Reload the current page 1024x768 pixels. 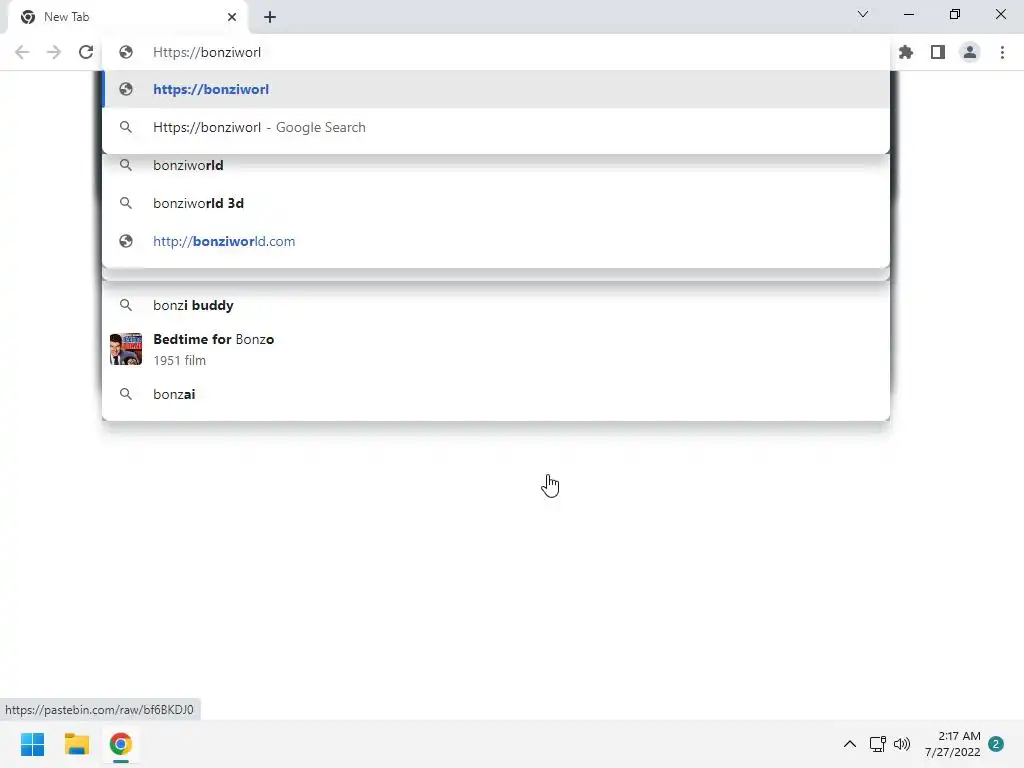point(86,52)
